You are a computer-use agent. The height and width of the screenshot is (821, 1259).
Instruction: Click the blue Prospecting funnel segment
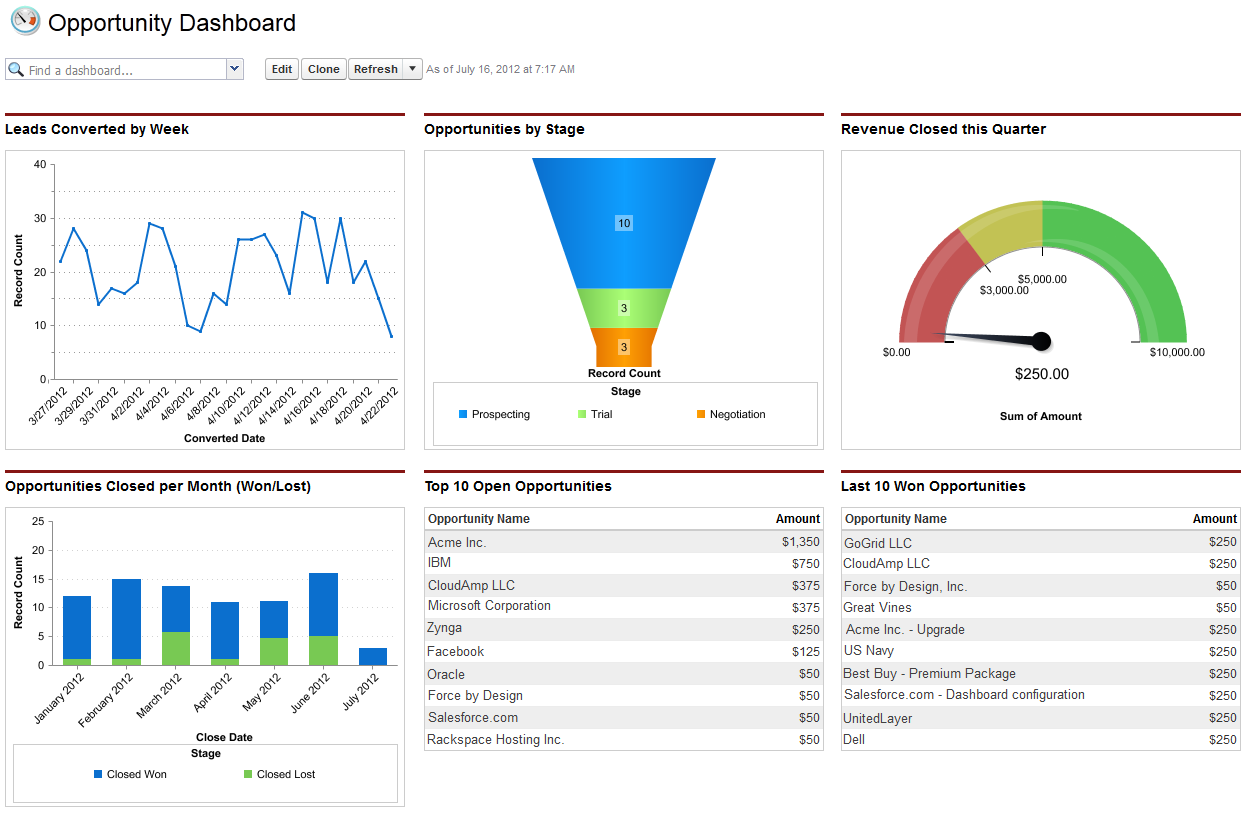pos(624,223)
